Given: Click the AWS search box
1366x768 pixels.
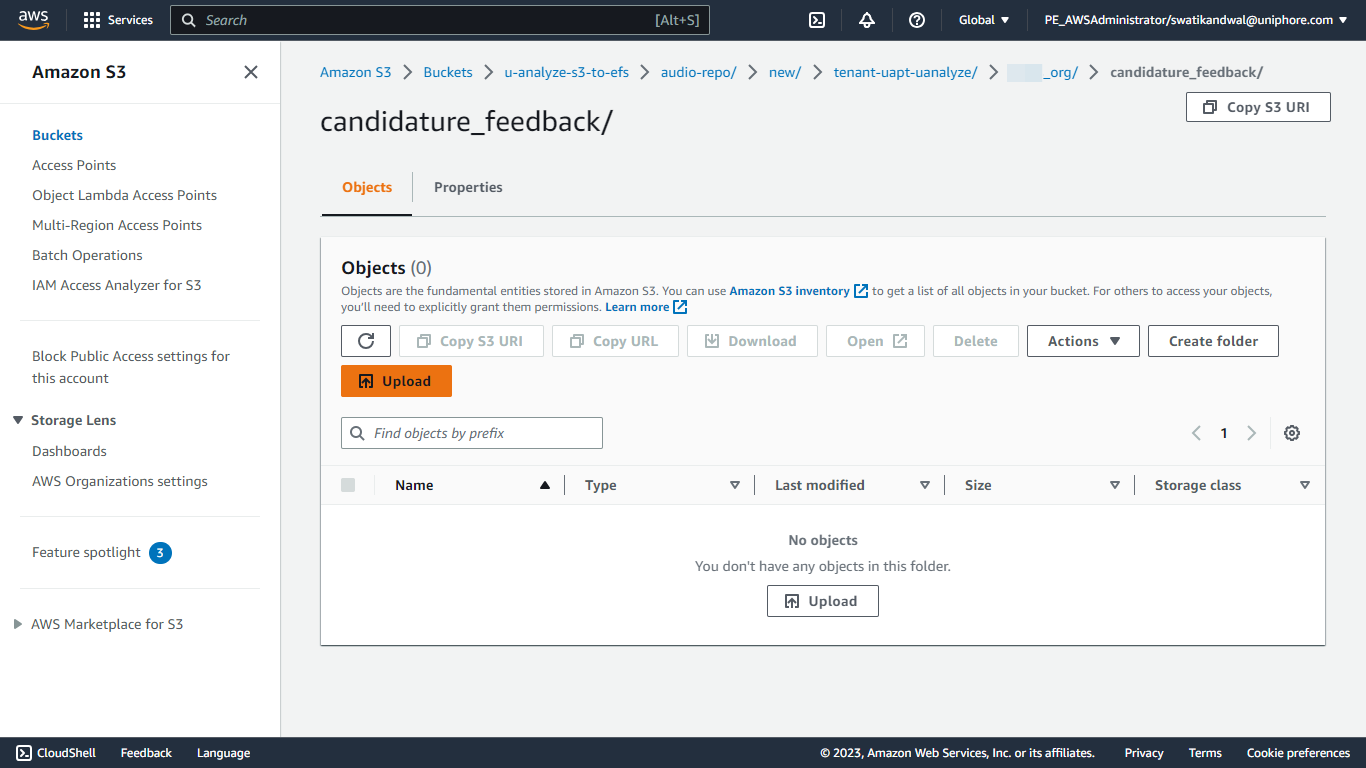Looking at the screenshot, I should (x=440, y=20).
